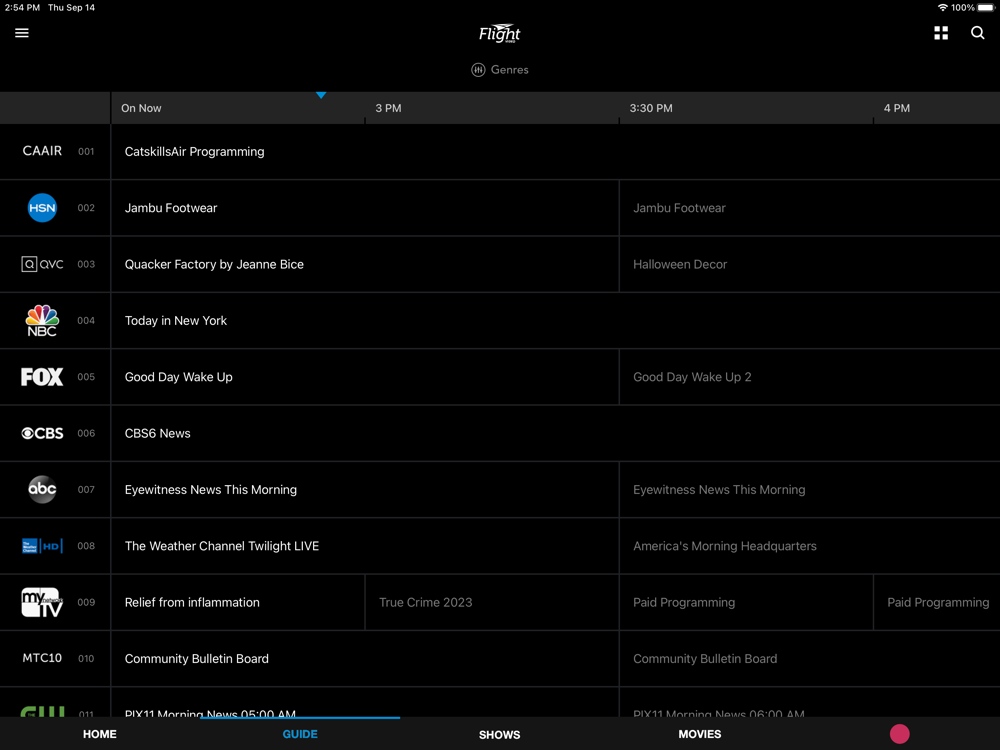1000x750 pixels.
Task: Check the Wi-Fi status icon
Action: coord(942,8)
